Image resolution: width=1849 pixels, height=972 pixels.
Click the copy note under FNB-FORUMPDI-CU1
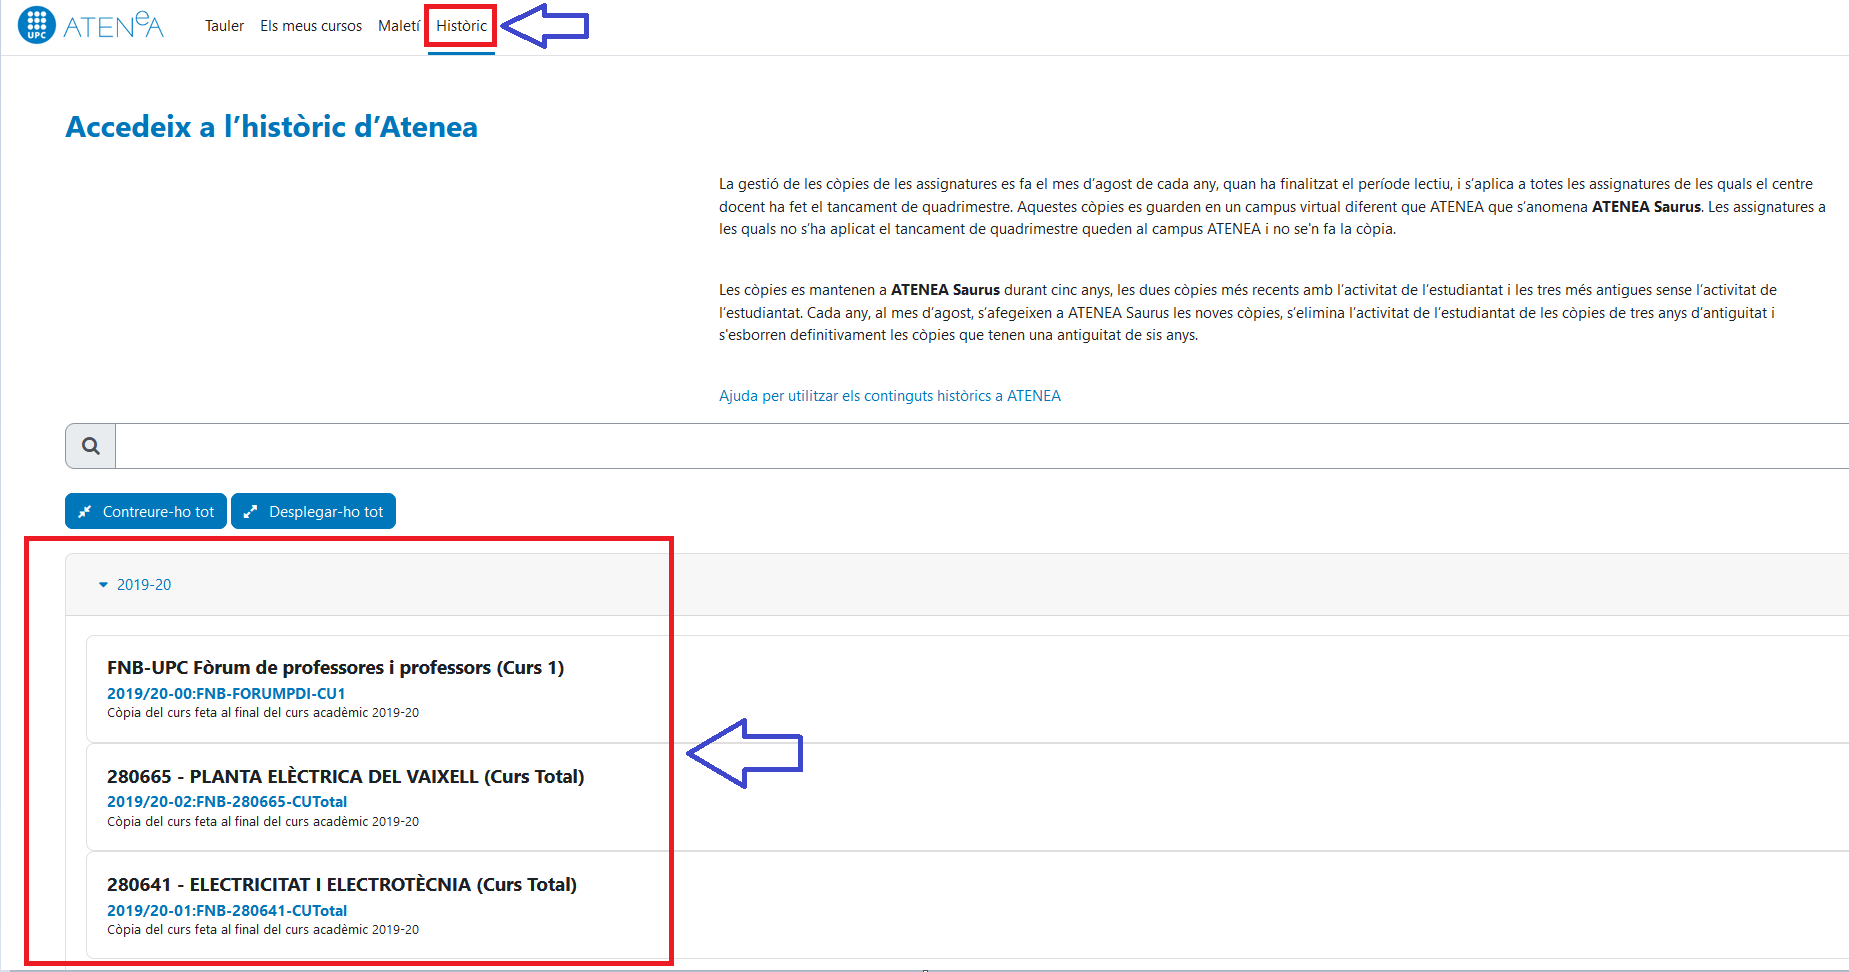263,713
